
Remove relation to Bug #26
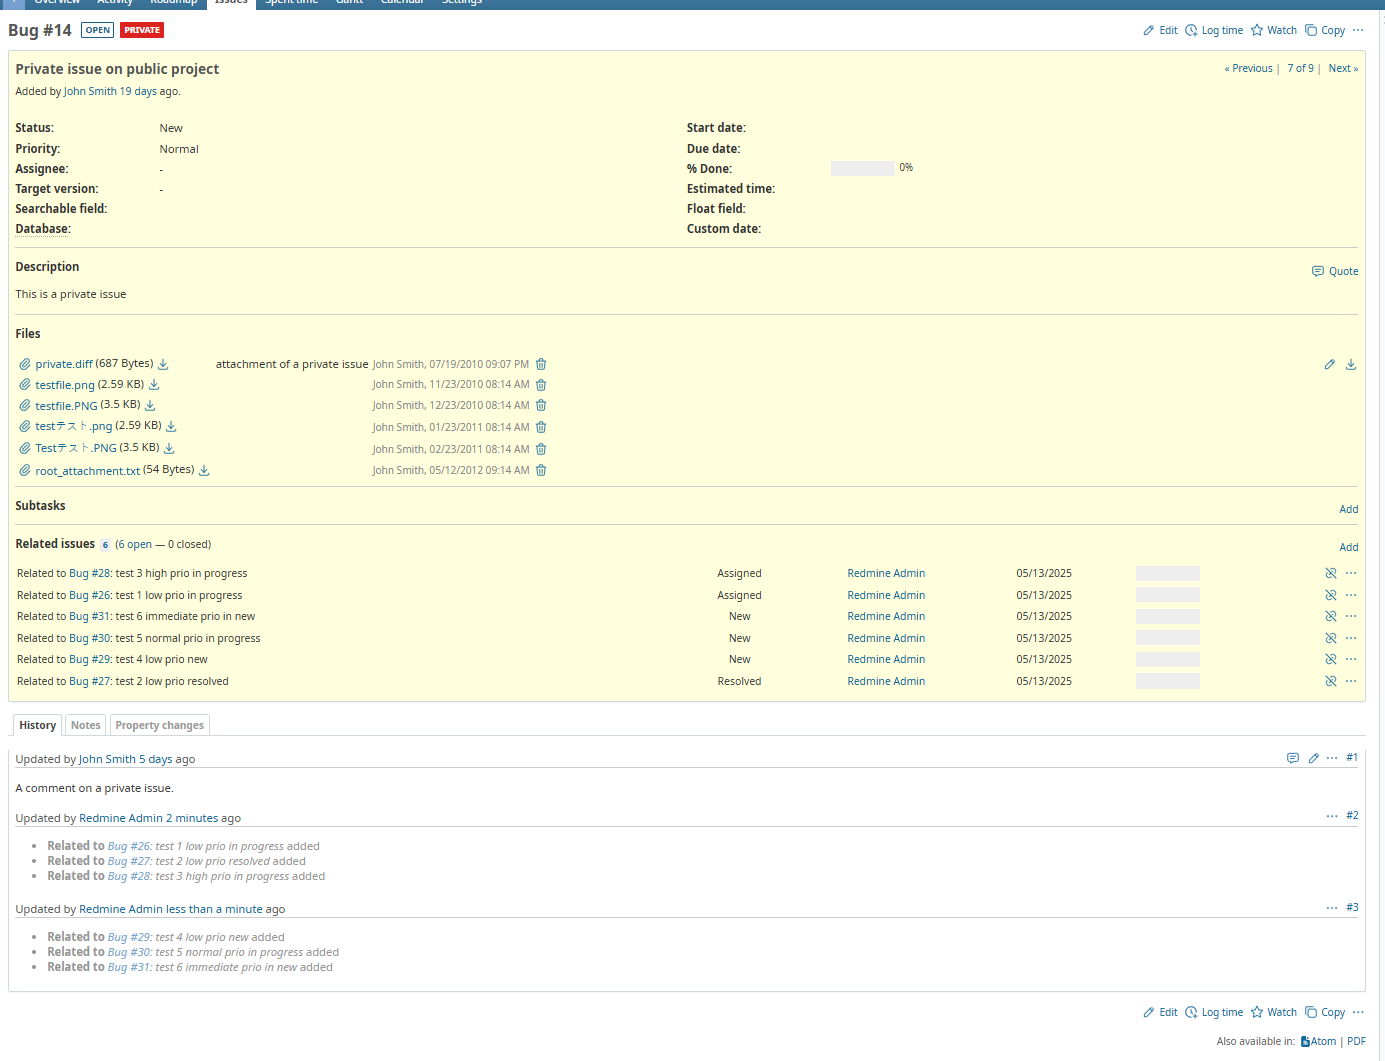(1331, 595)
